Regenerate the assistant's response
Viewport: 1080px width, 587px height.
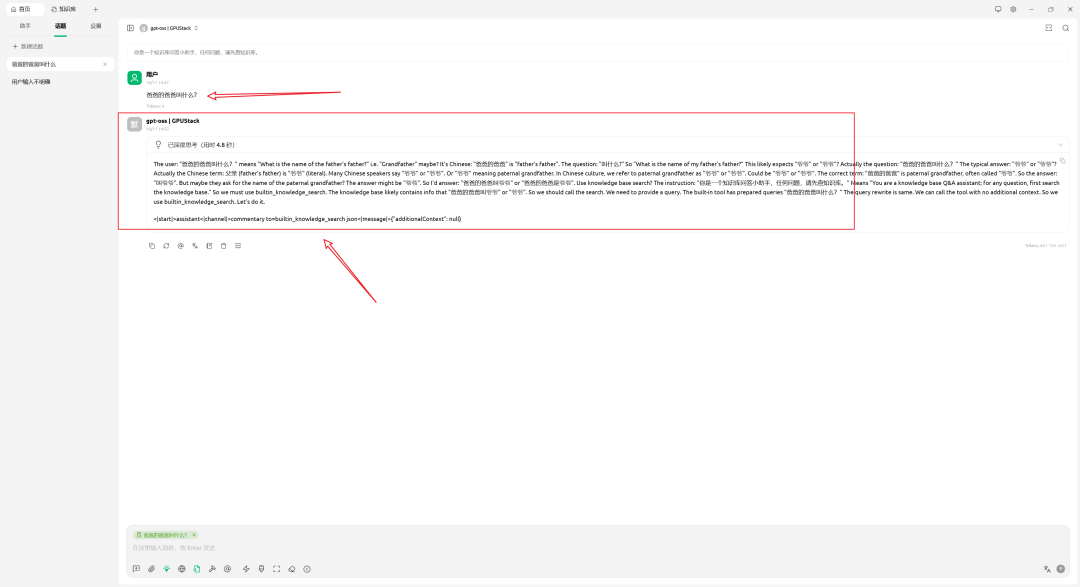point(166,245)
